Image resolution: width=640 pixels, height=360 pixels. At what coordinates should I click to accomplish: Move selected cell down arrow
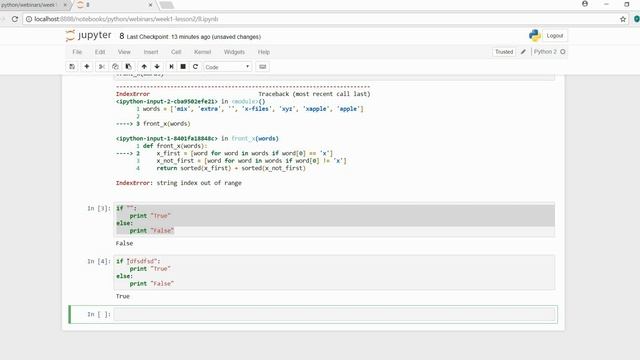tap(157, 67)
